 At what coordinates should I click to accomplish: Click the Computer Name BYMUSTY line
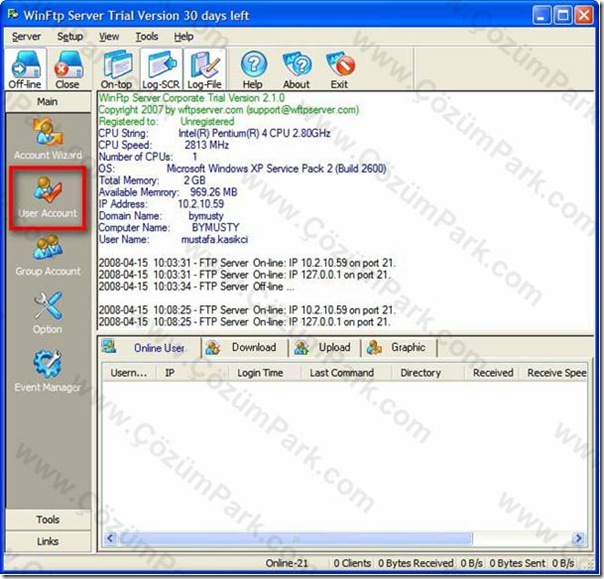tap(169, 228)
